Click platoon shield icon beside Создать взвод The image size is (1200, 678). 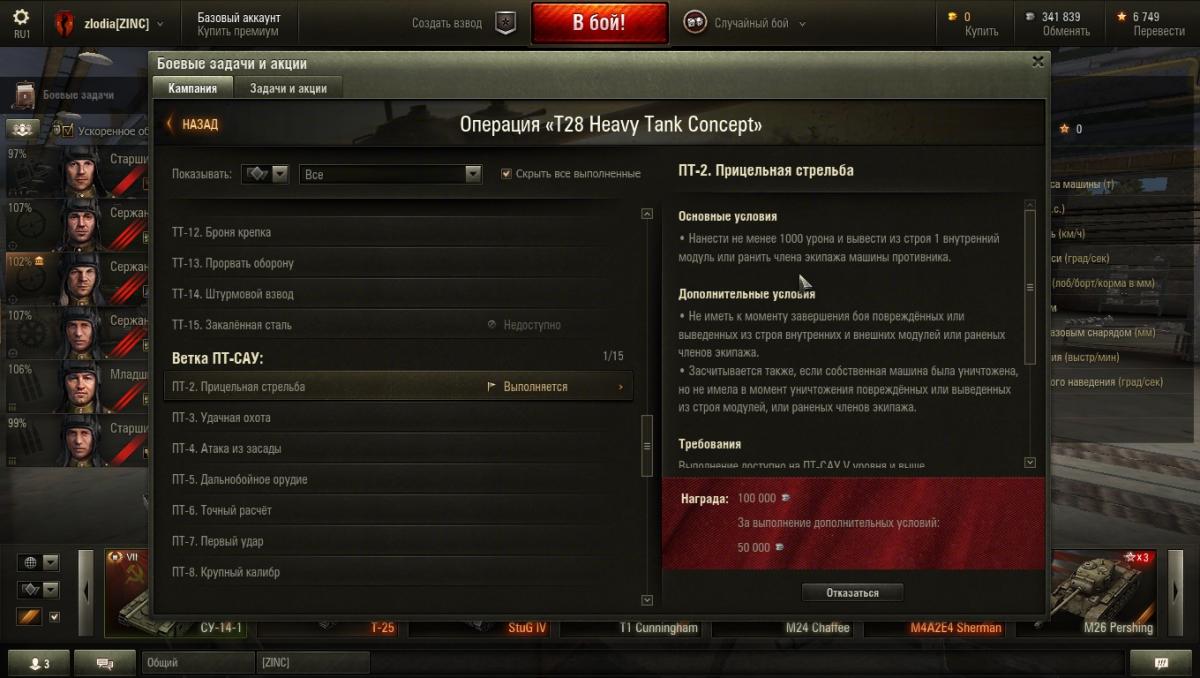(x=506, y=23)
